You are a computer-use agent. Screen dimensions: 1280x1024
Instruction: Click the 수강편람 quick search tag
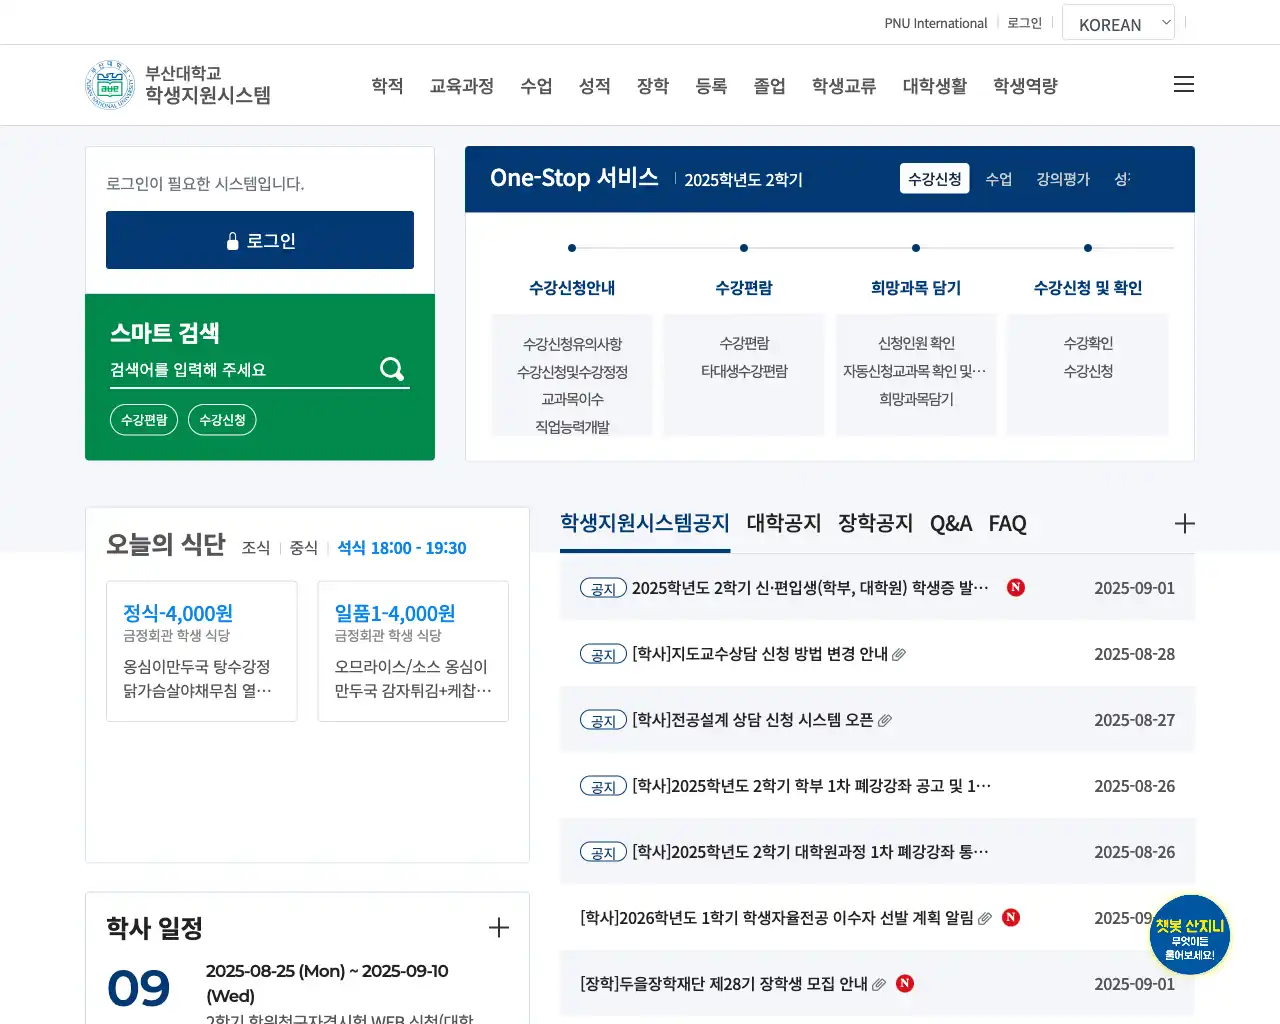tap(144, 420)
